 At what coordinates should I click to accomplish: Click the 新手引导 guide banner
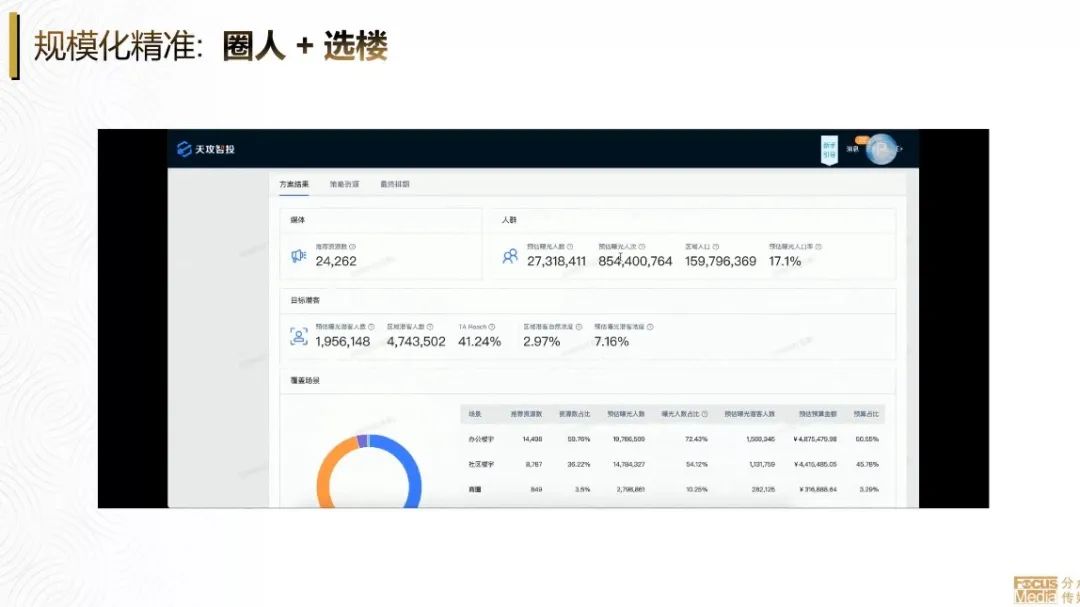(x=829, y=151)
